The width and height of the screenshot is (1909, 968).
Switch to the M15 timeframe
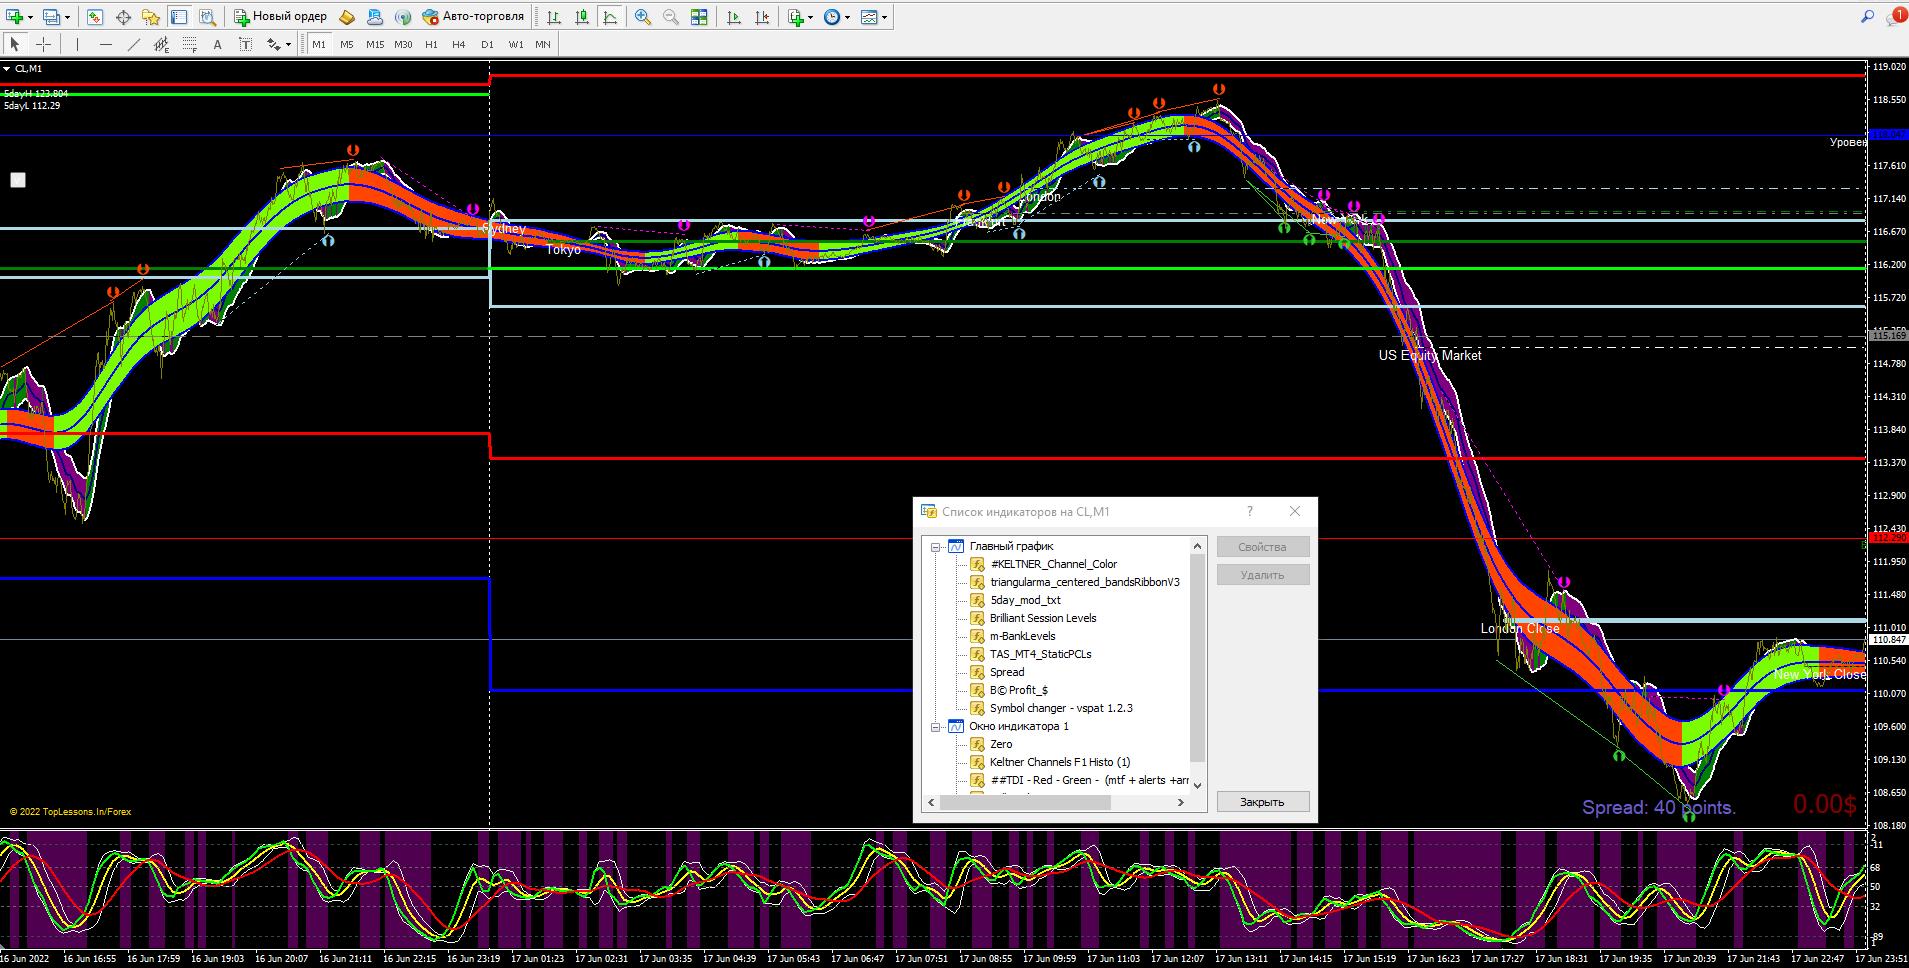[x=375, y=44]
